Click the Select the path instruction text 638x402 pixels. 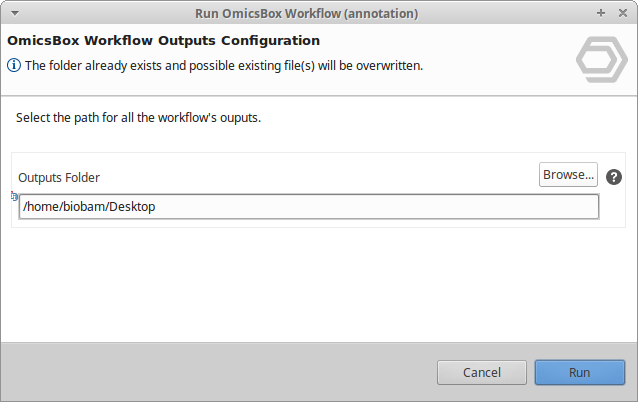pyautogui.click(x=138, y=118)
